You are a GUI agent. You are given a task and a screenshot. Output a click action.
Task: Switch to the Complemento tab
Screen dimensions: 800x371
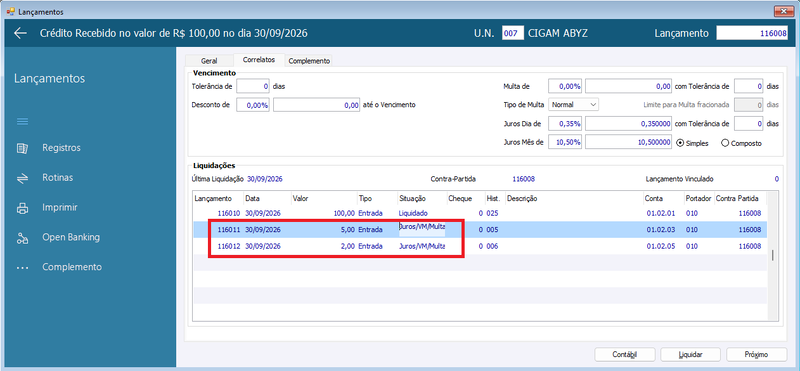[309, 60]
